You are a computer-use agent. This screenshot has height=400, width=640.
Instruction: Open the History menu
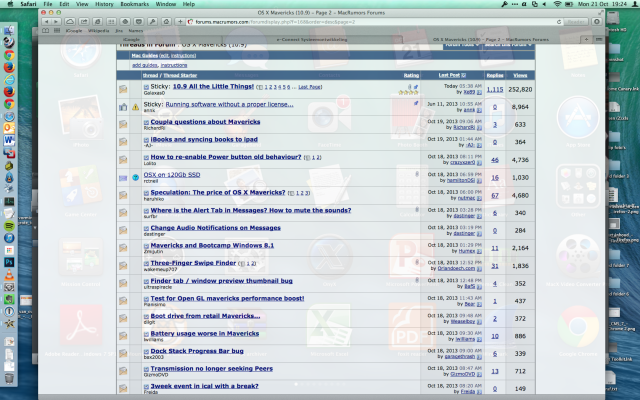(x=104, y=4)
